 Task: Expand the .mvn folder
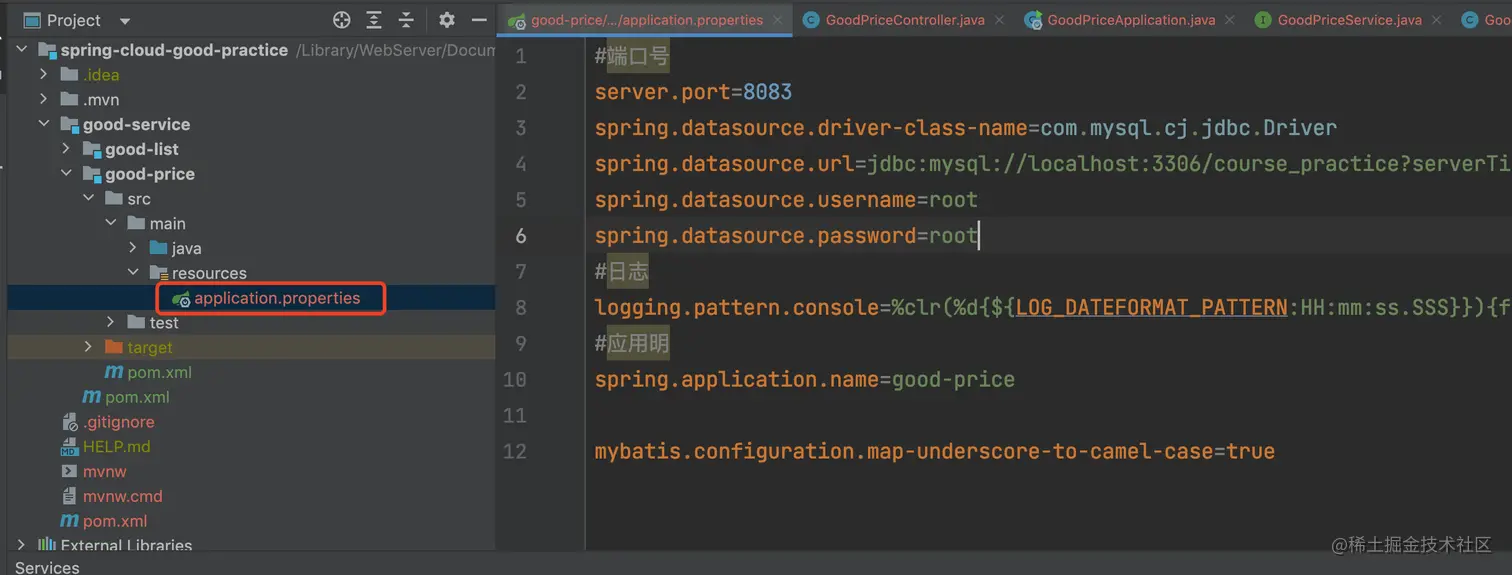click(43, 99)
